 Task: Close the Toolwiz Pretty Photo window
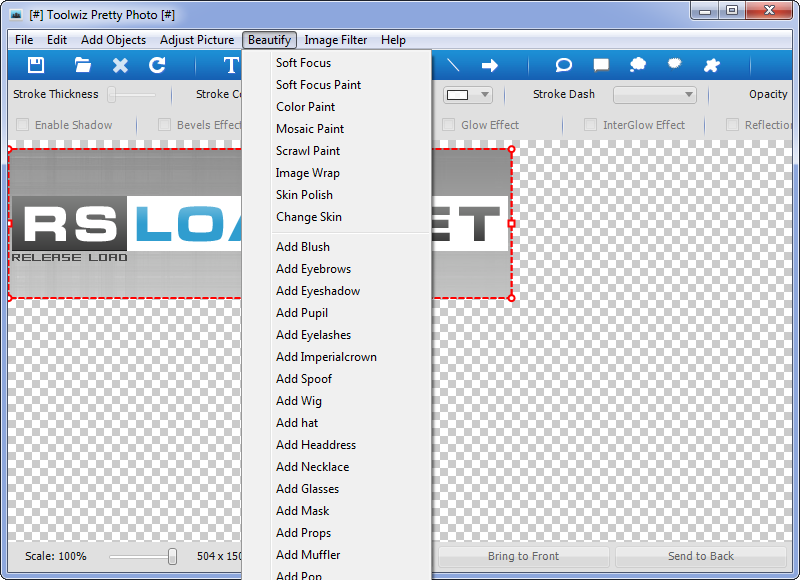point(770,11)
